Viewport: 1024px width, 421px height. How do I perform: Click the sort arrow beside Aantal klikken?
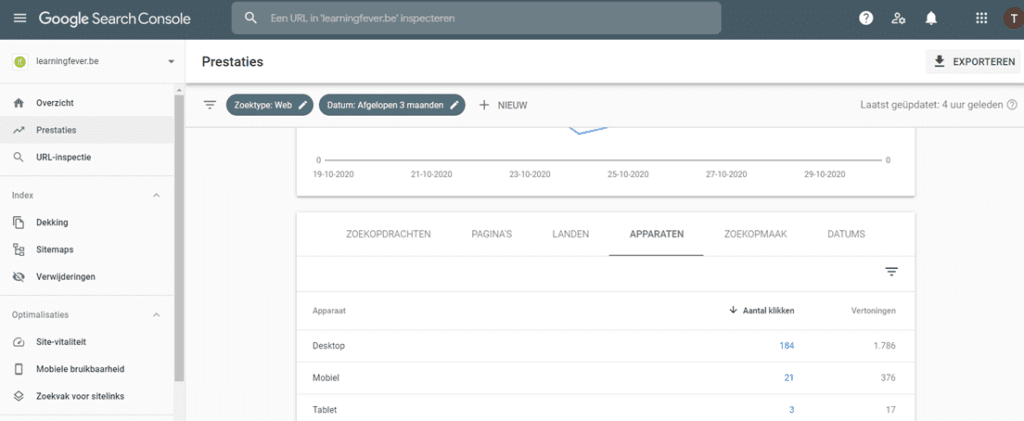733,311
